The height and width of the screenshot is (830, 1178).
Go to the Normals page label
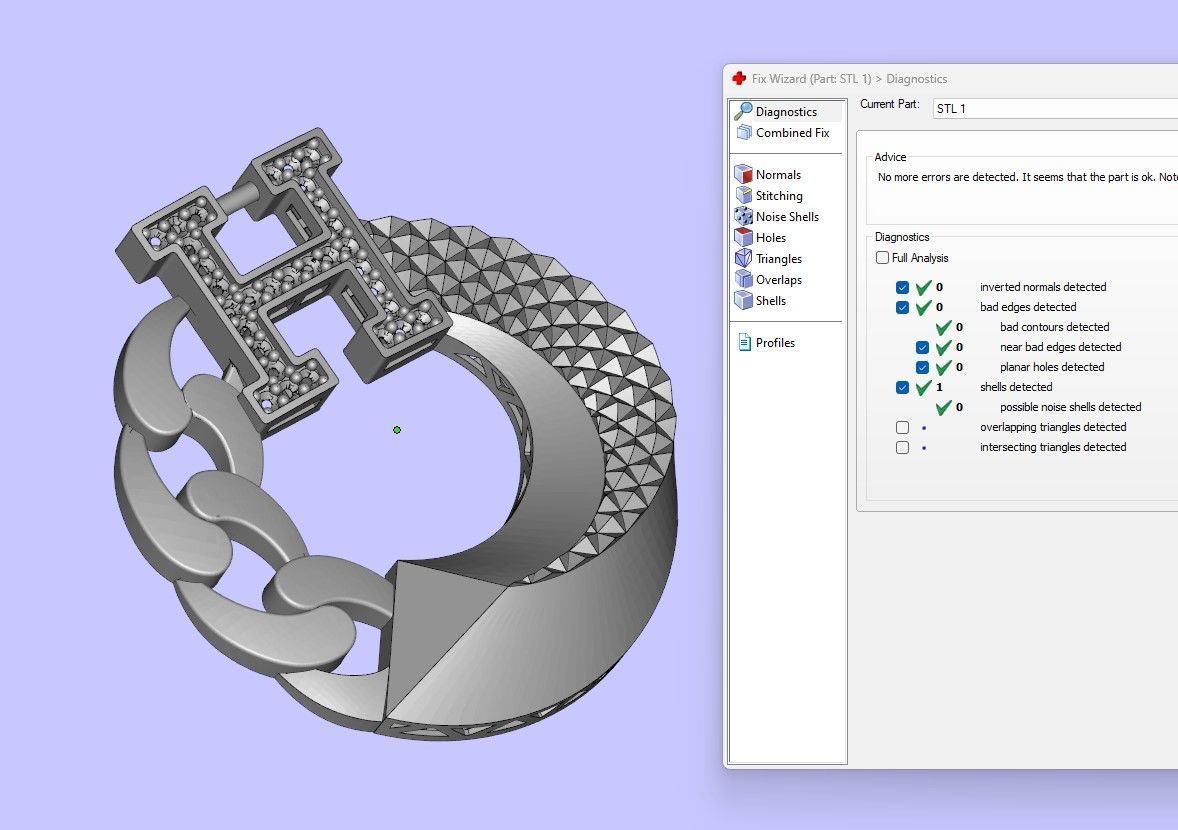[778, 175]
